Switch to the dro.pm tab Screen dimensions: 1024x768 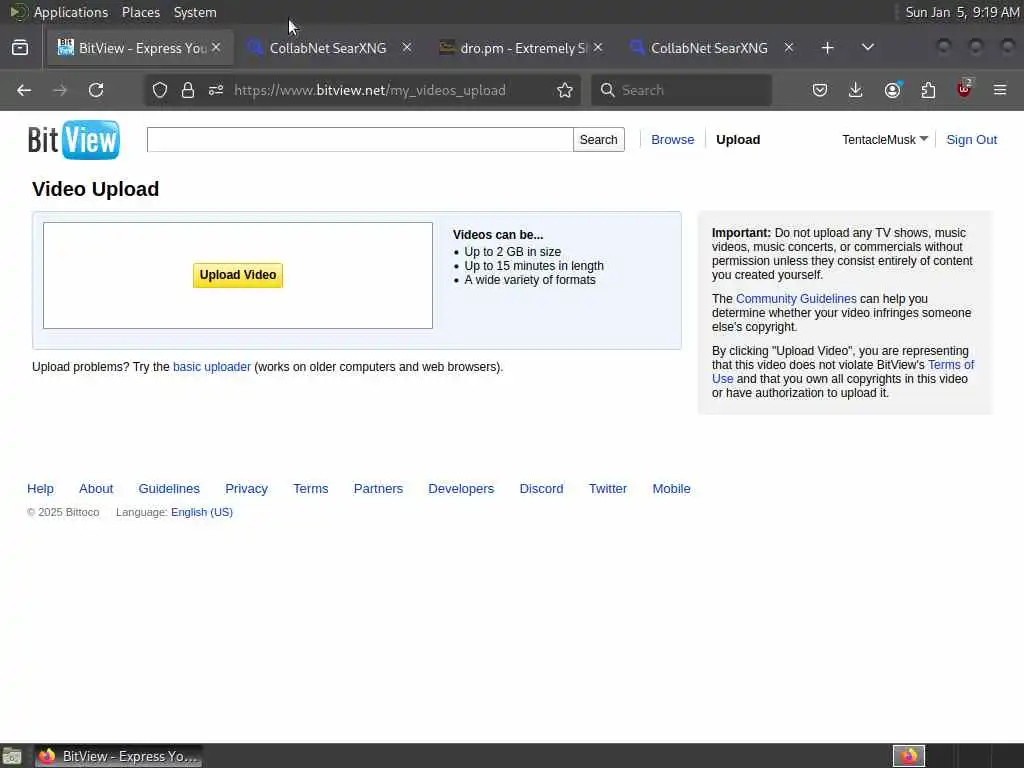522,48
